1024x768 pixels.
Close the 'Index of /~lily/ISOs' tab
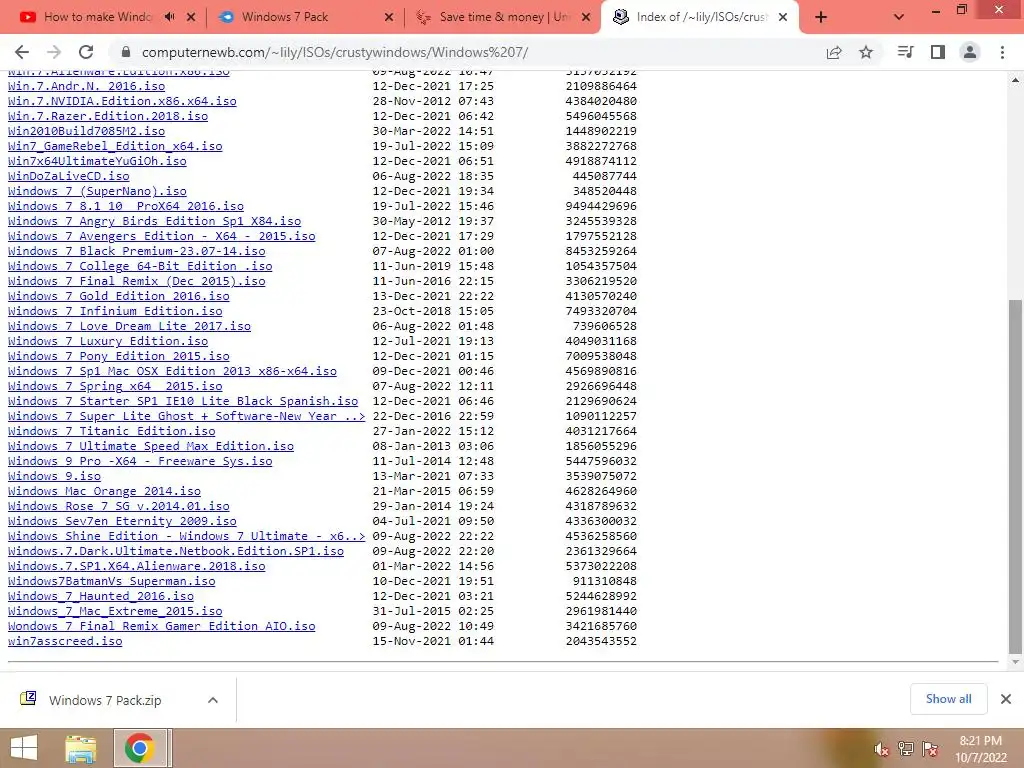click(x=783, y=17)
